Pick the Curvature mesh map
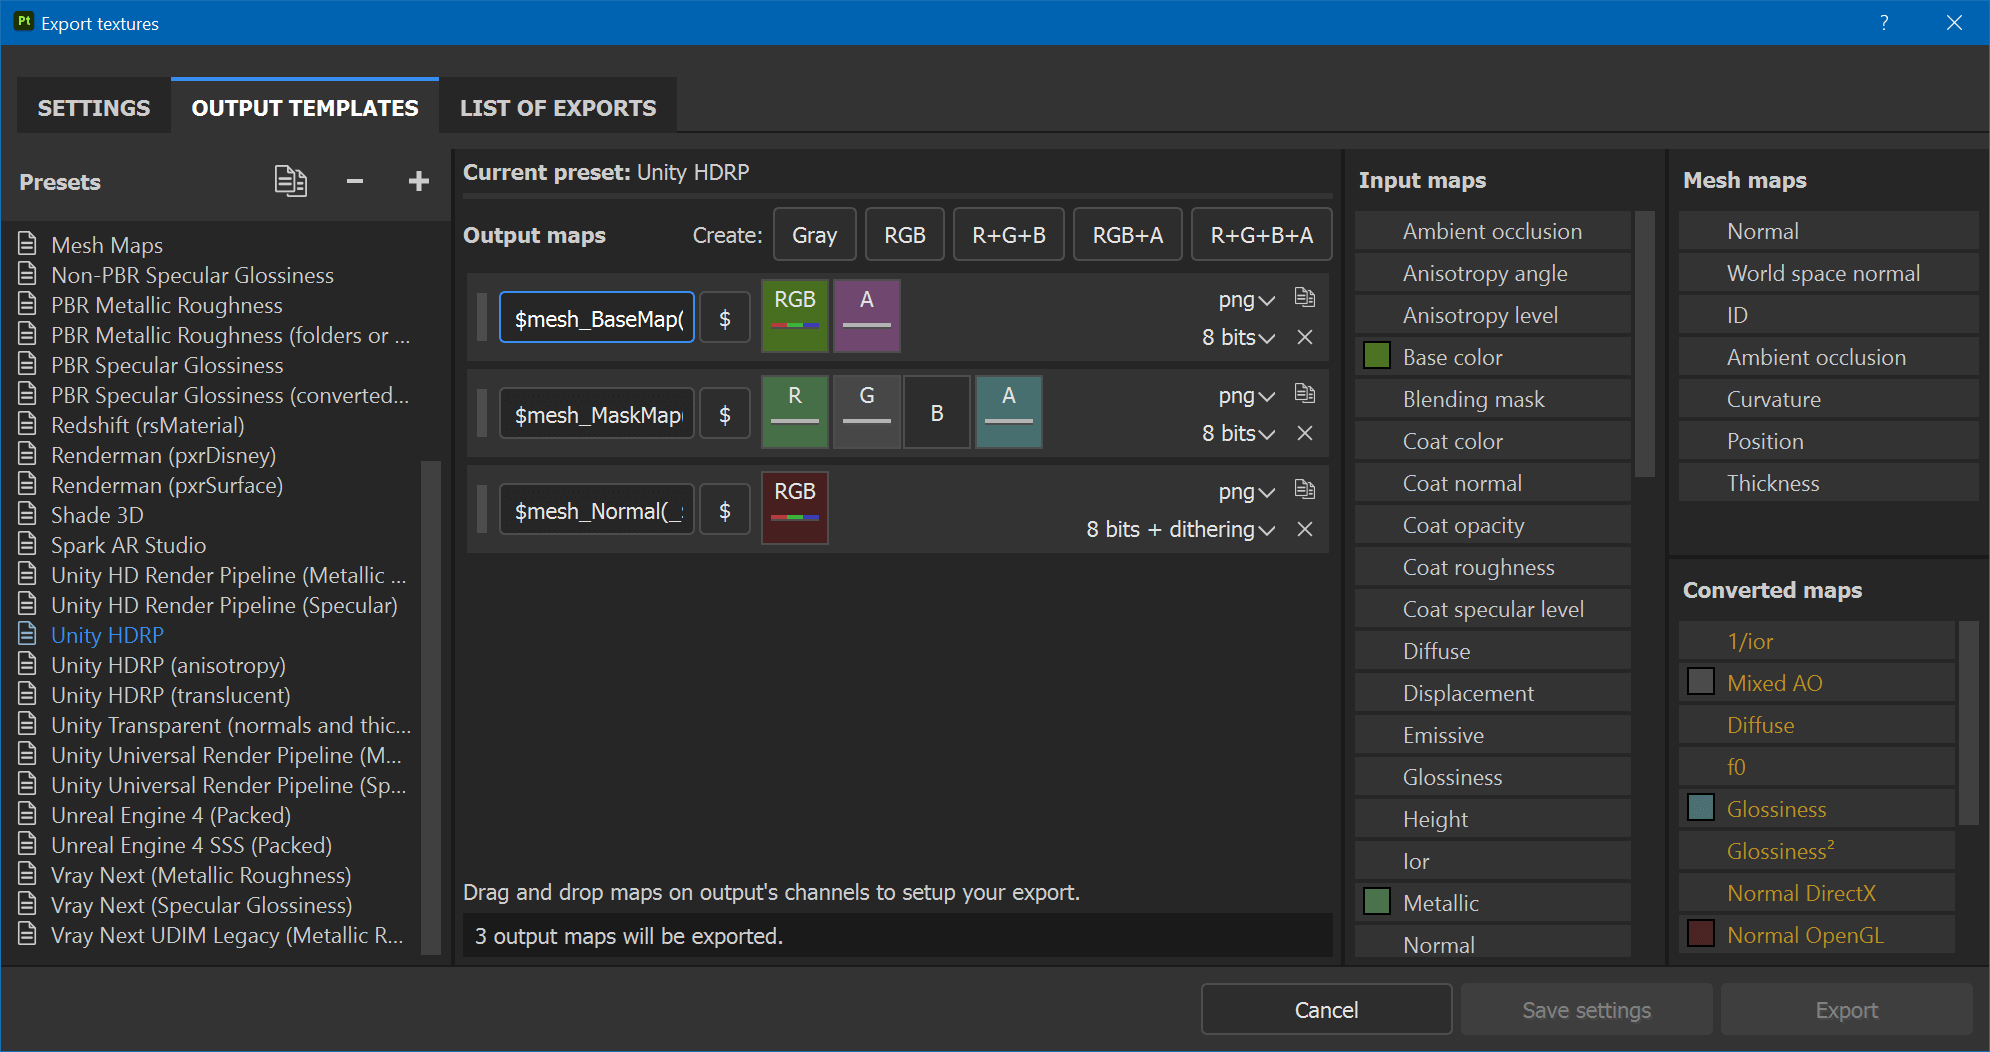Image resolution: width=1990 pixels, height=1052 pixels. (x=1829, y=398)
